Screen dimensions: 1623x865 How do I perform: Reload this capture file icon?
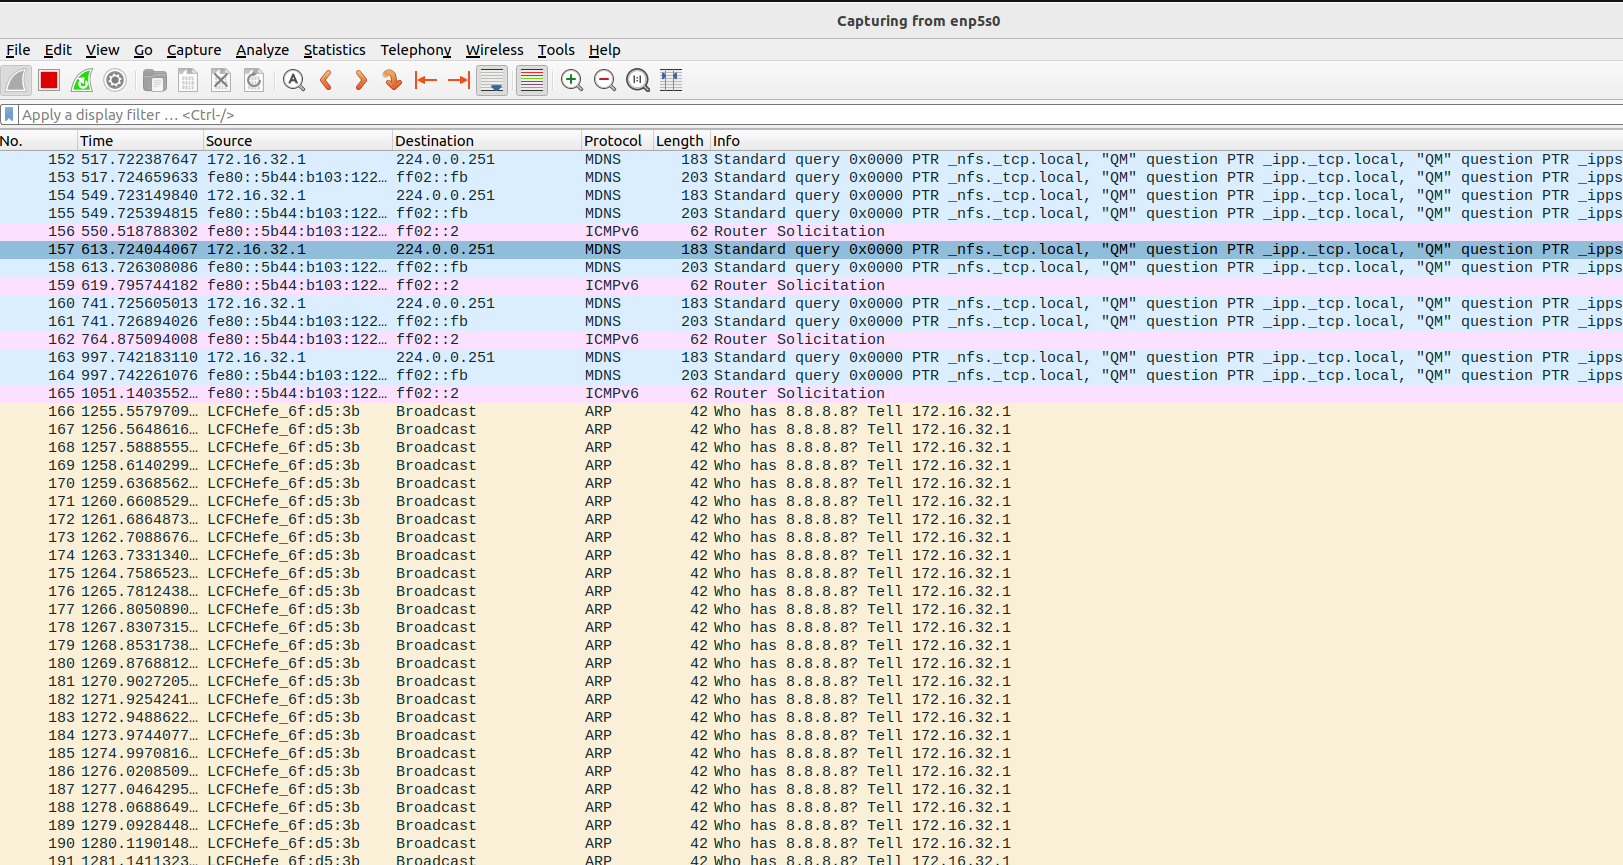coord(254,80)
